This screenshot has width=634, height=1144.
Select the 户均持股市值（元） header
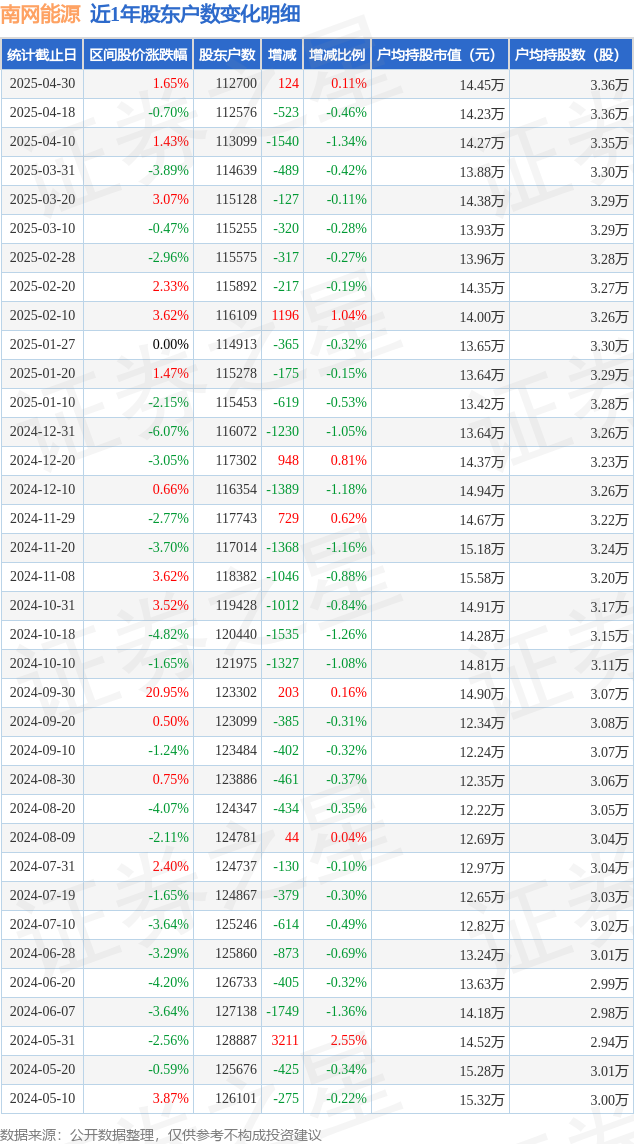tap(439, 55)
